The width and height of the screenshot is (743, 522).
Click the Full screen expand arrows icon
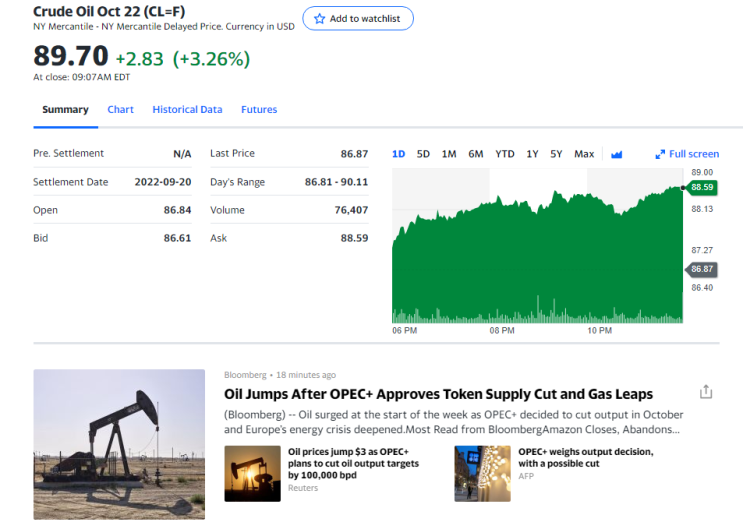(660, 154)
